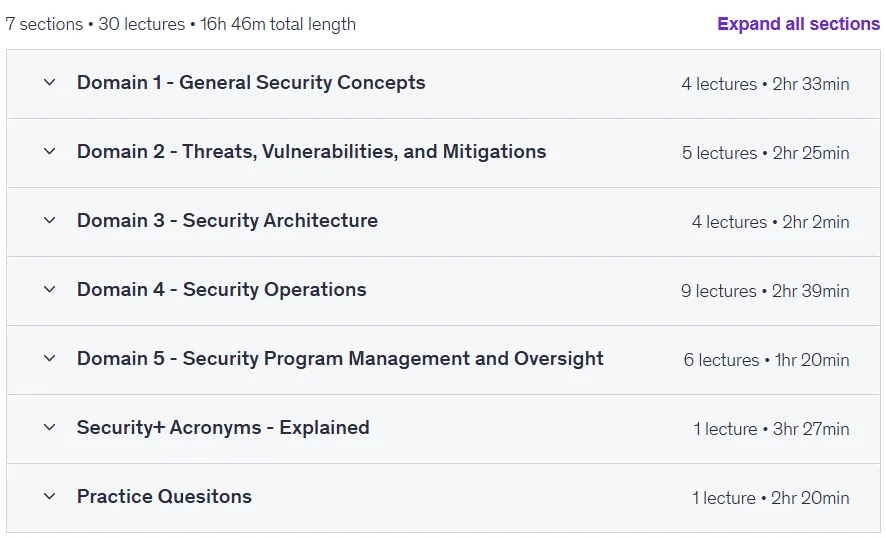Expand the Domain 3 chevron arrow
Image resolution: width=886 pixels, height=538 pixels.
click(50, 220)
